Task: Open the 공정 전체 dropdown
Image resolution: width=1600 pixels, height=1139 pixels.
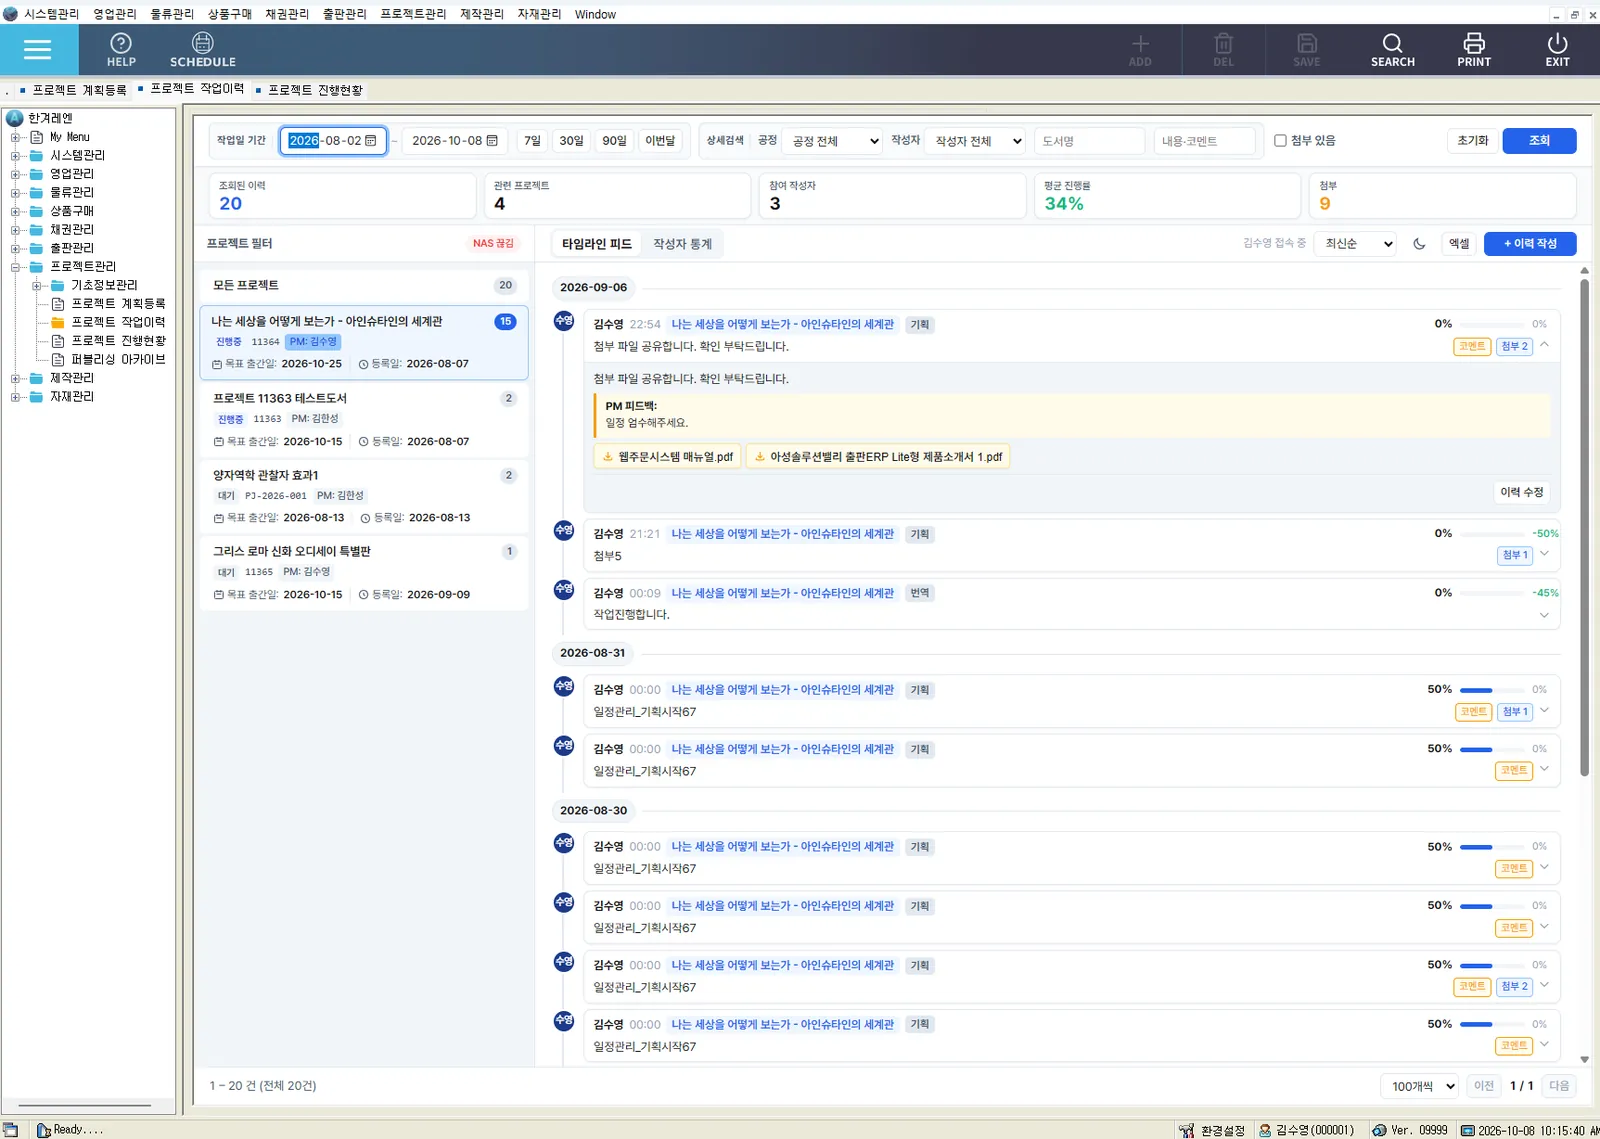Action: 834,141
